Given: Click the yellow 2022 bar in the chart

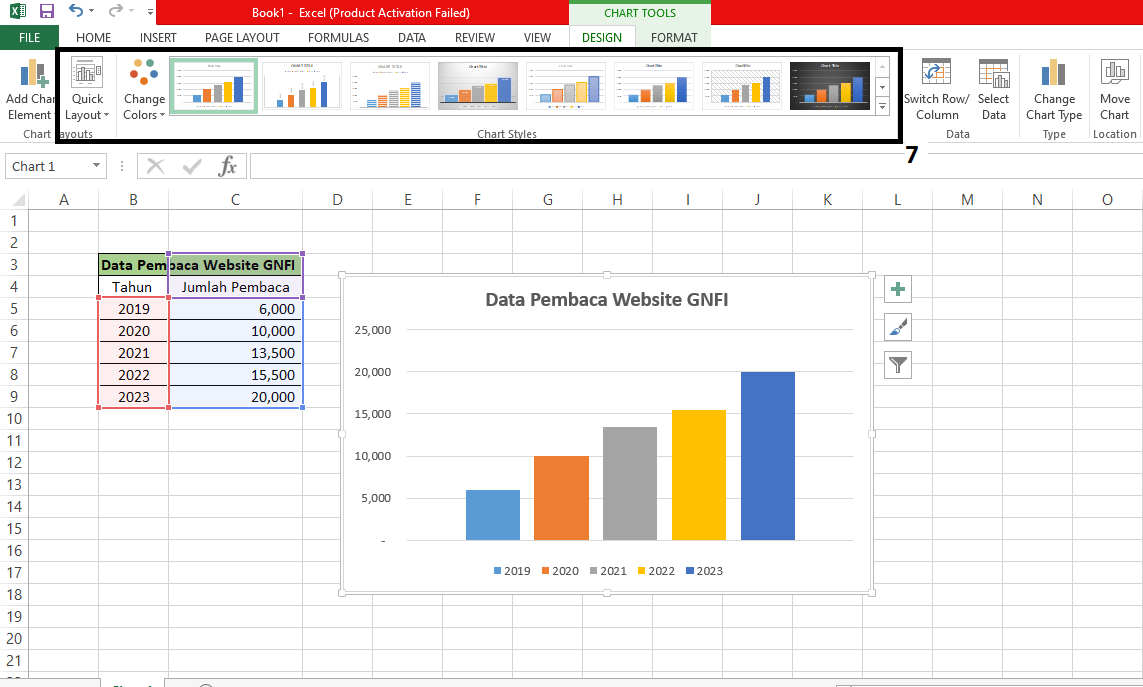Looking at the screenshot, I should 698,476.
